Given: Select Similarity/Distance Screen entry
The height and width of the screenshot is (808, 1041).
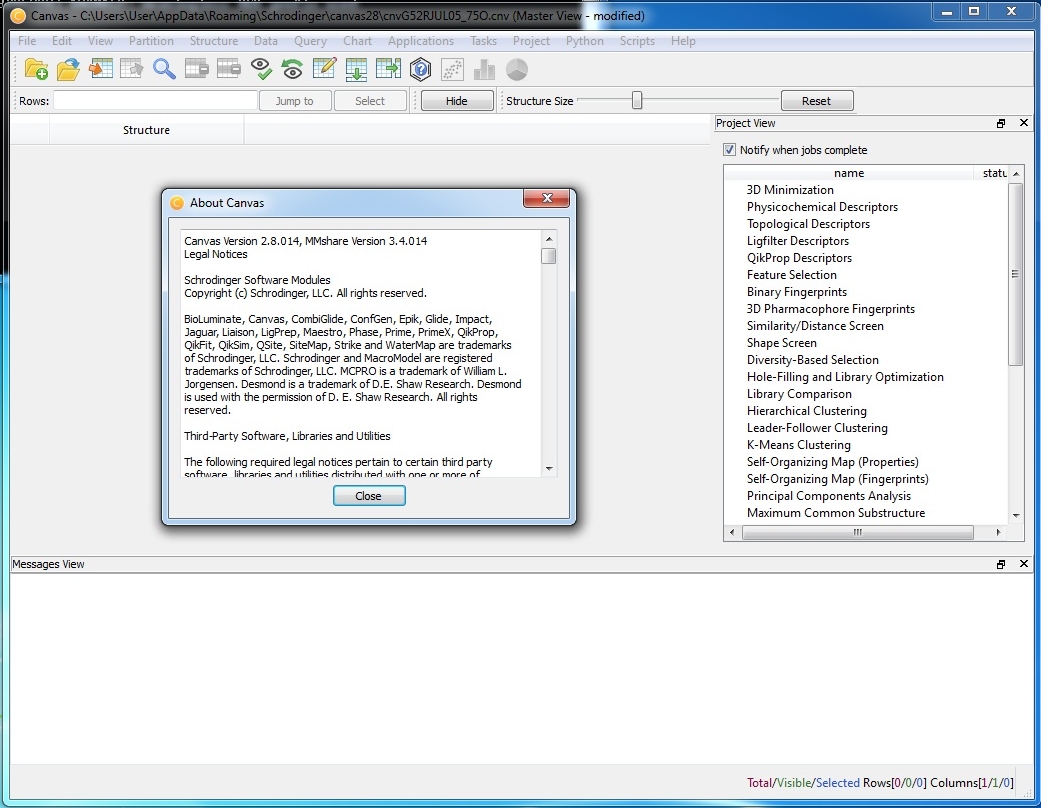Looking at the screenshot, I should (x=815, y=326).
